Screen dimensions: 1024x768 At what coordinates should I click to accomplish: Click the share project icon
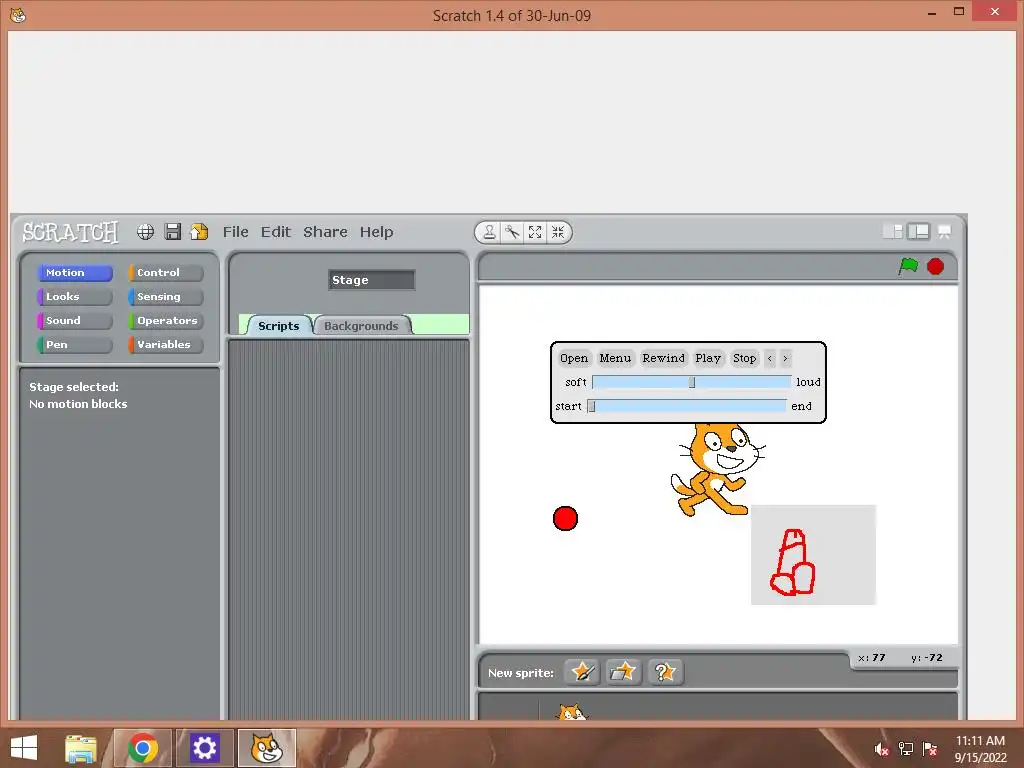tap(199, 232)
